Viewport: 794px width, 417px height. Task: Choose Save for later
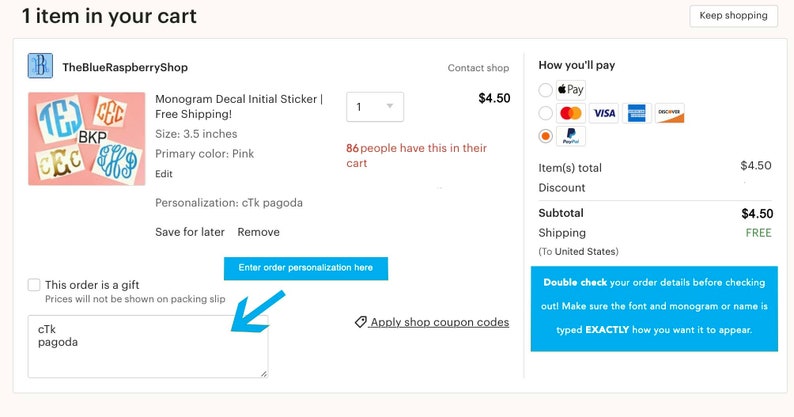190,232
